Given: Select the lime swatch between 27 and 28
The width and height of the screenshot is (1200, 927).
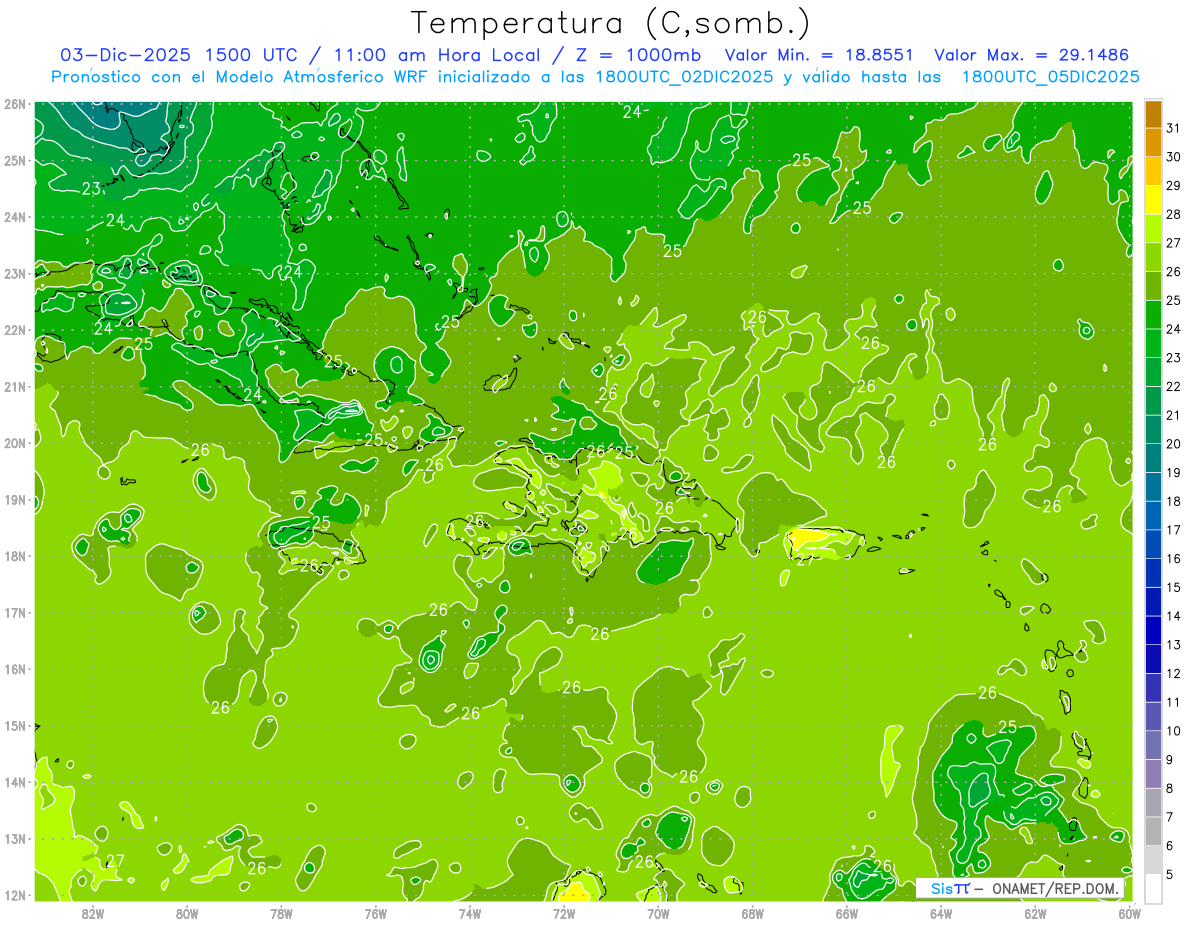Looking at the screenshot, I should (1154, 229).
